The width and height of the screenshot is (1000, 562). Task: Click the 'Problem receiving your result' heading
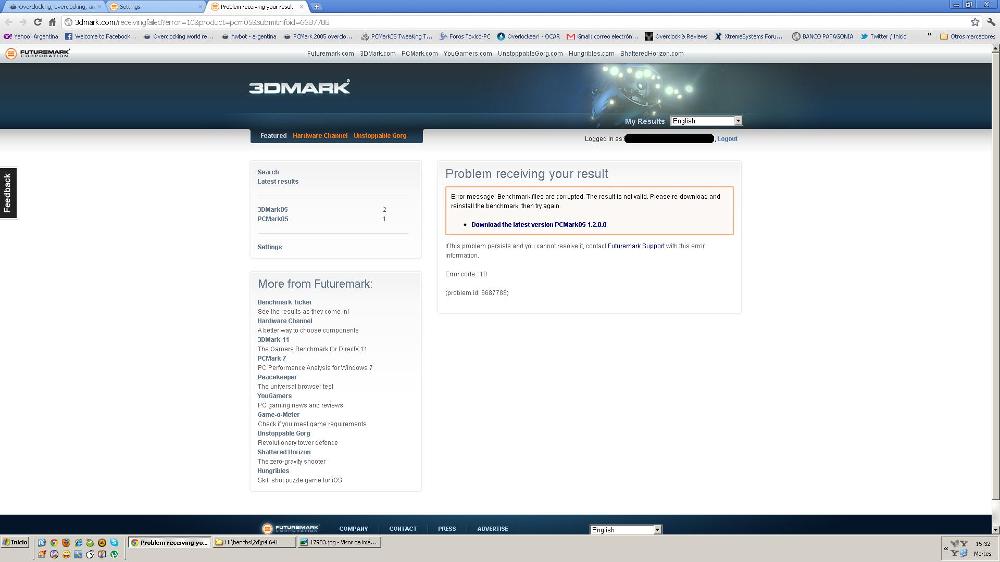point(527,174)
